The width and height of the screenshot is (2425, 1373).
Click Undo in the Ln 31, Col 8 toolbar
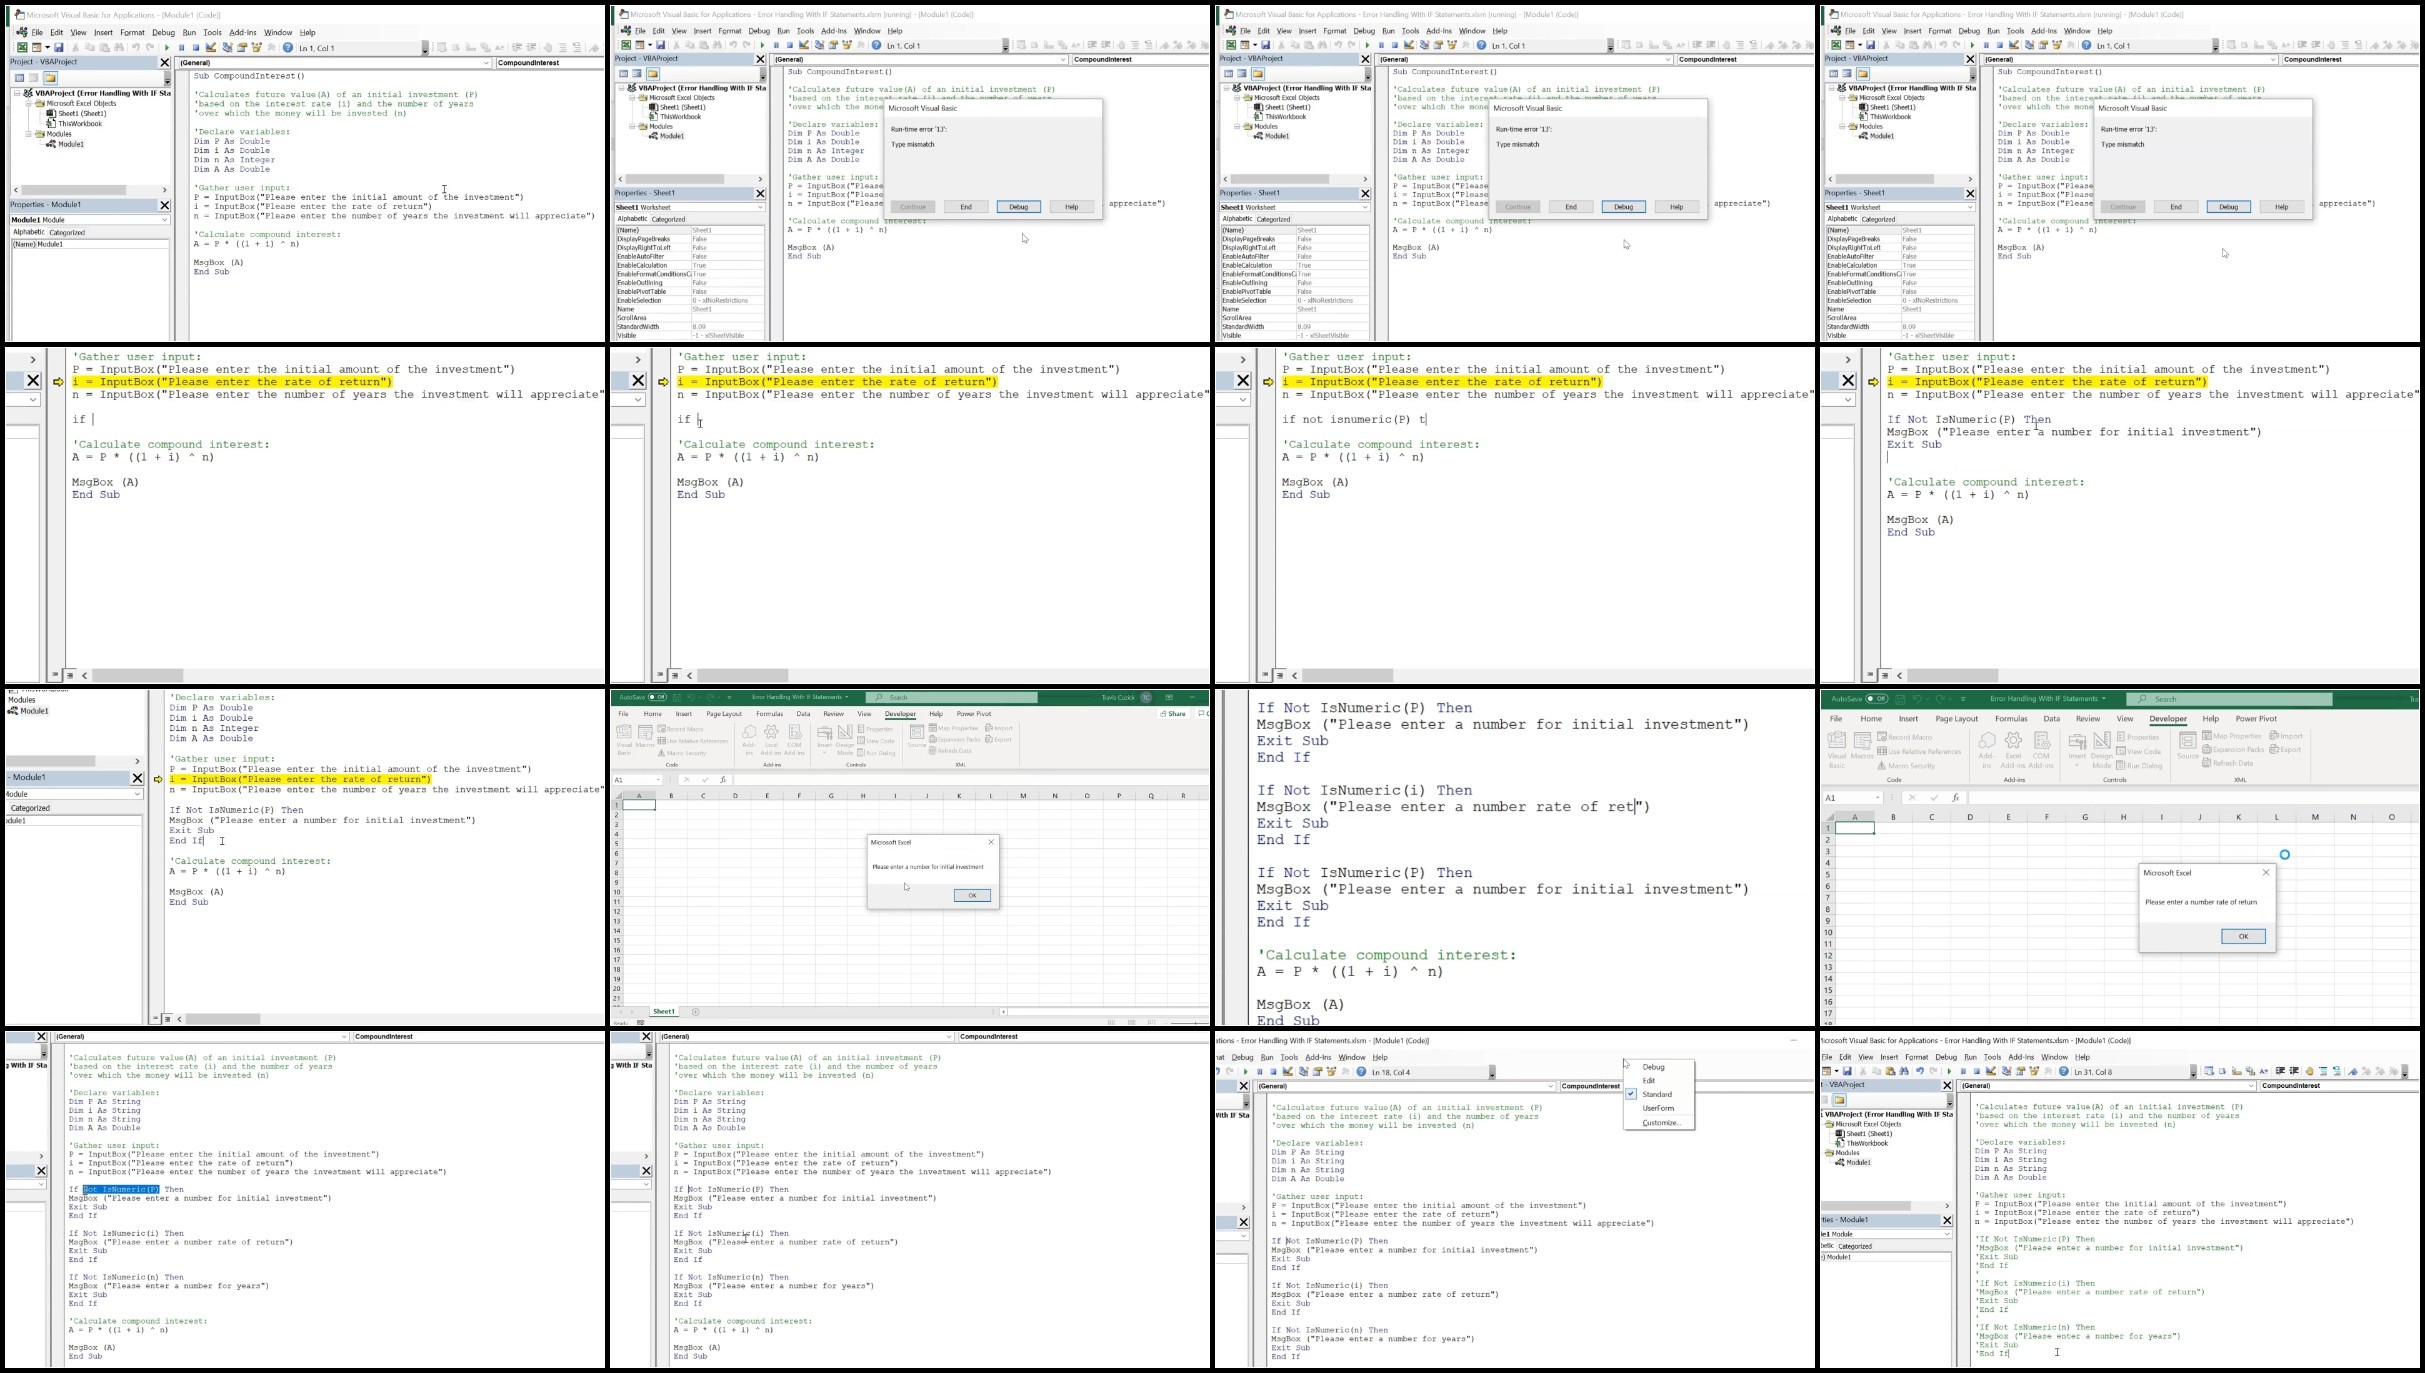pos(1919,1072)
